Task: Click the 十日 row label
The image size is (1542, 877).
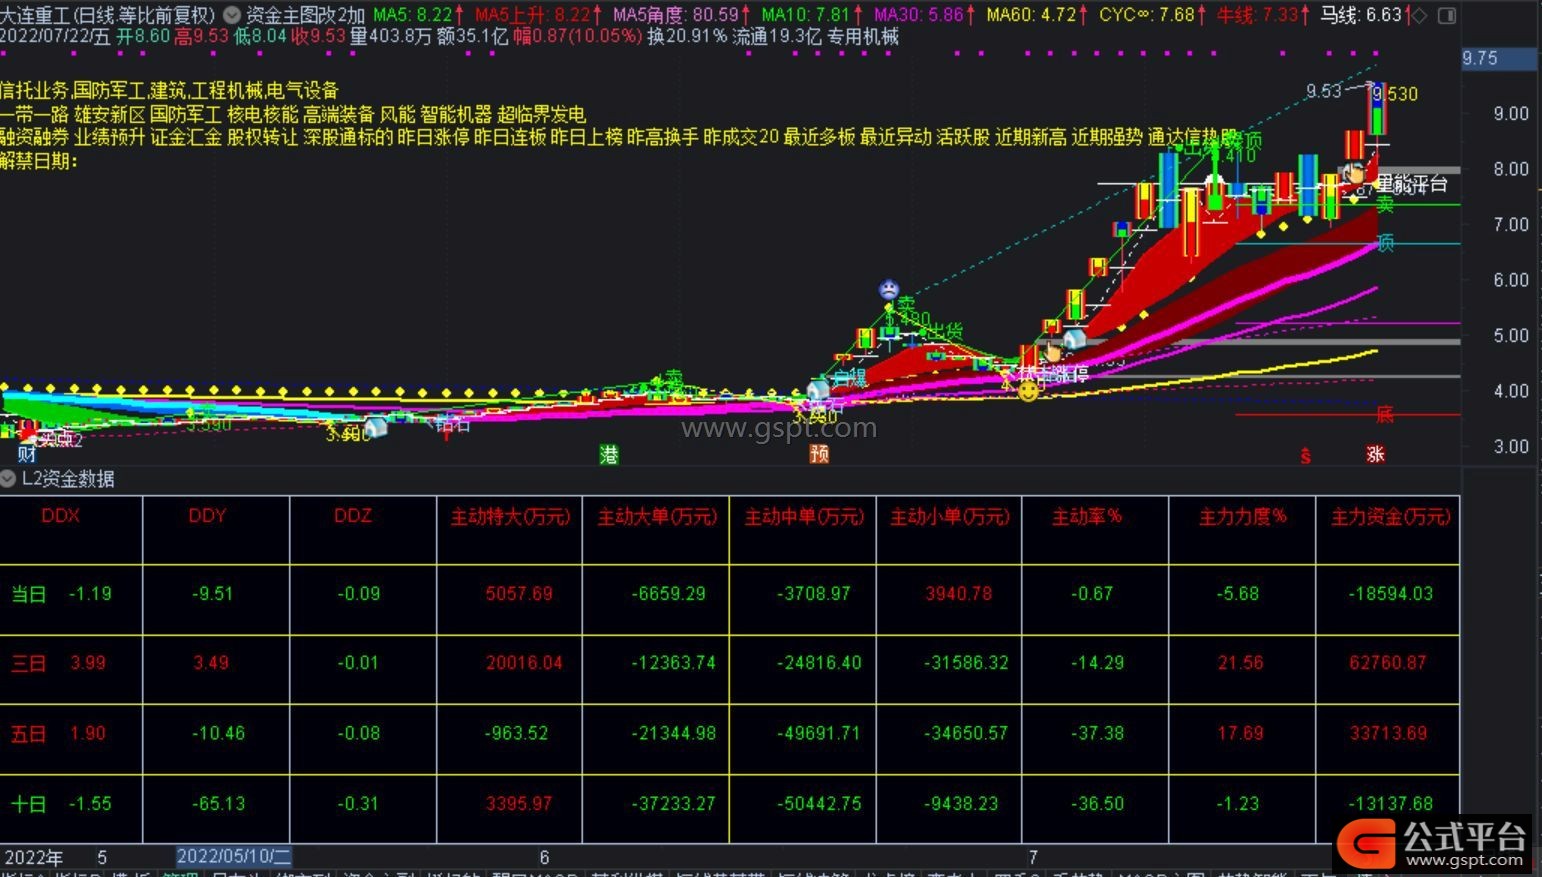Action: [x=29, y=804]
